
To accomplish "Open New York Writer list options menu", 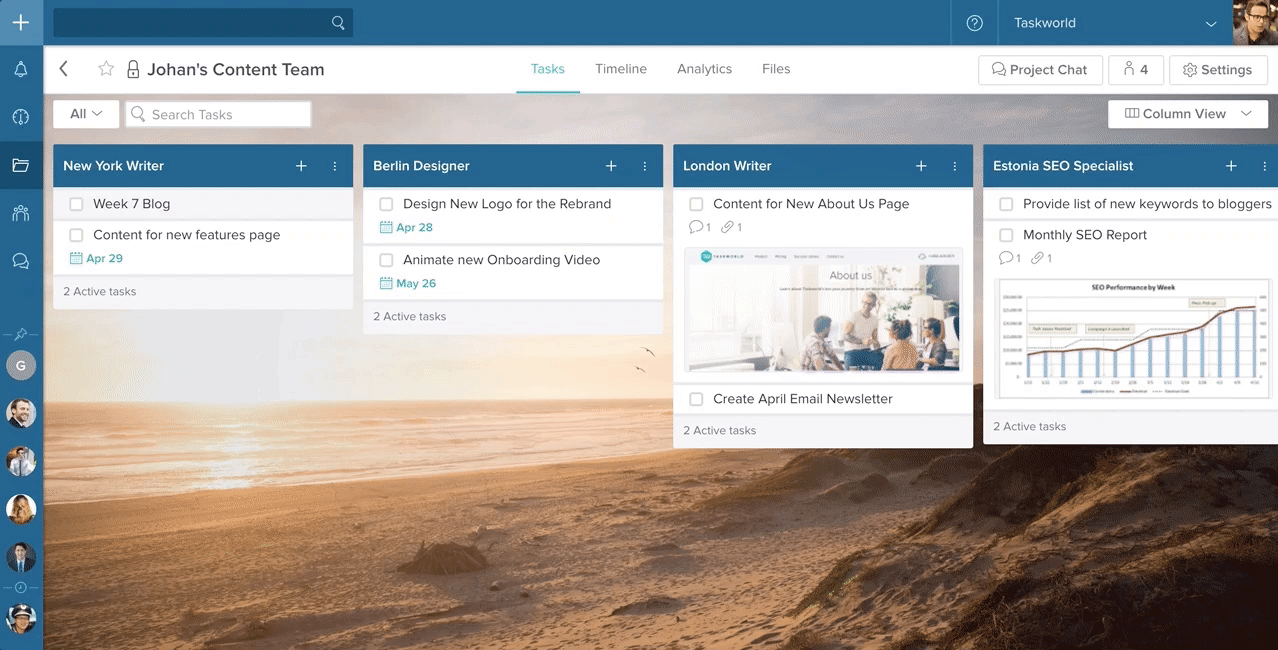I will pos(335,166).
